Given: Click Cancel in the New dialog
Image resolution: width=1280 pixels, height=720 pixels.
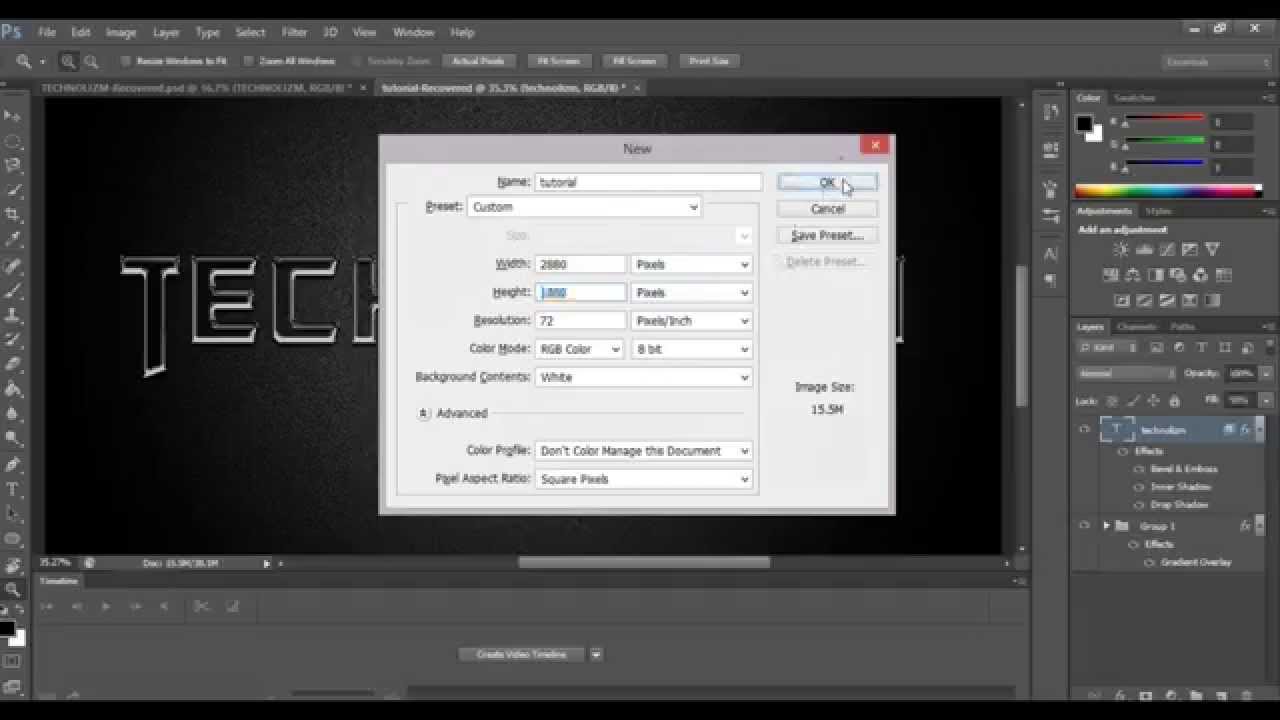Looking at the screenshot, I should 827,209.
